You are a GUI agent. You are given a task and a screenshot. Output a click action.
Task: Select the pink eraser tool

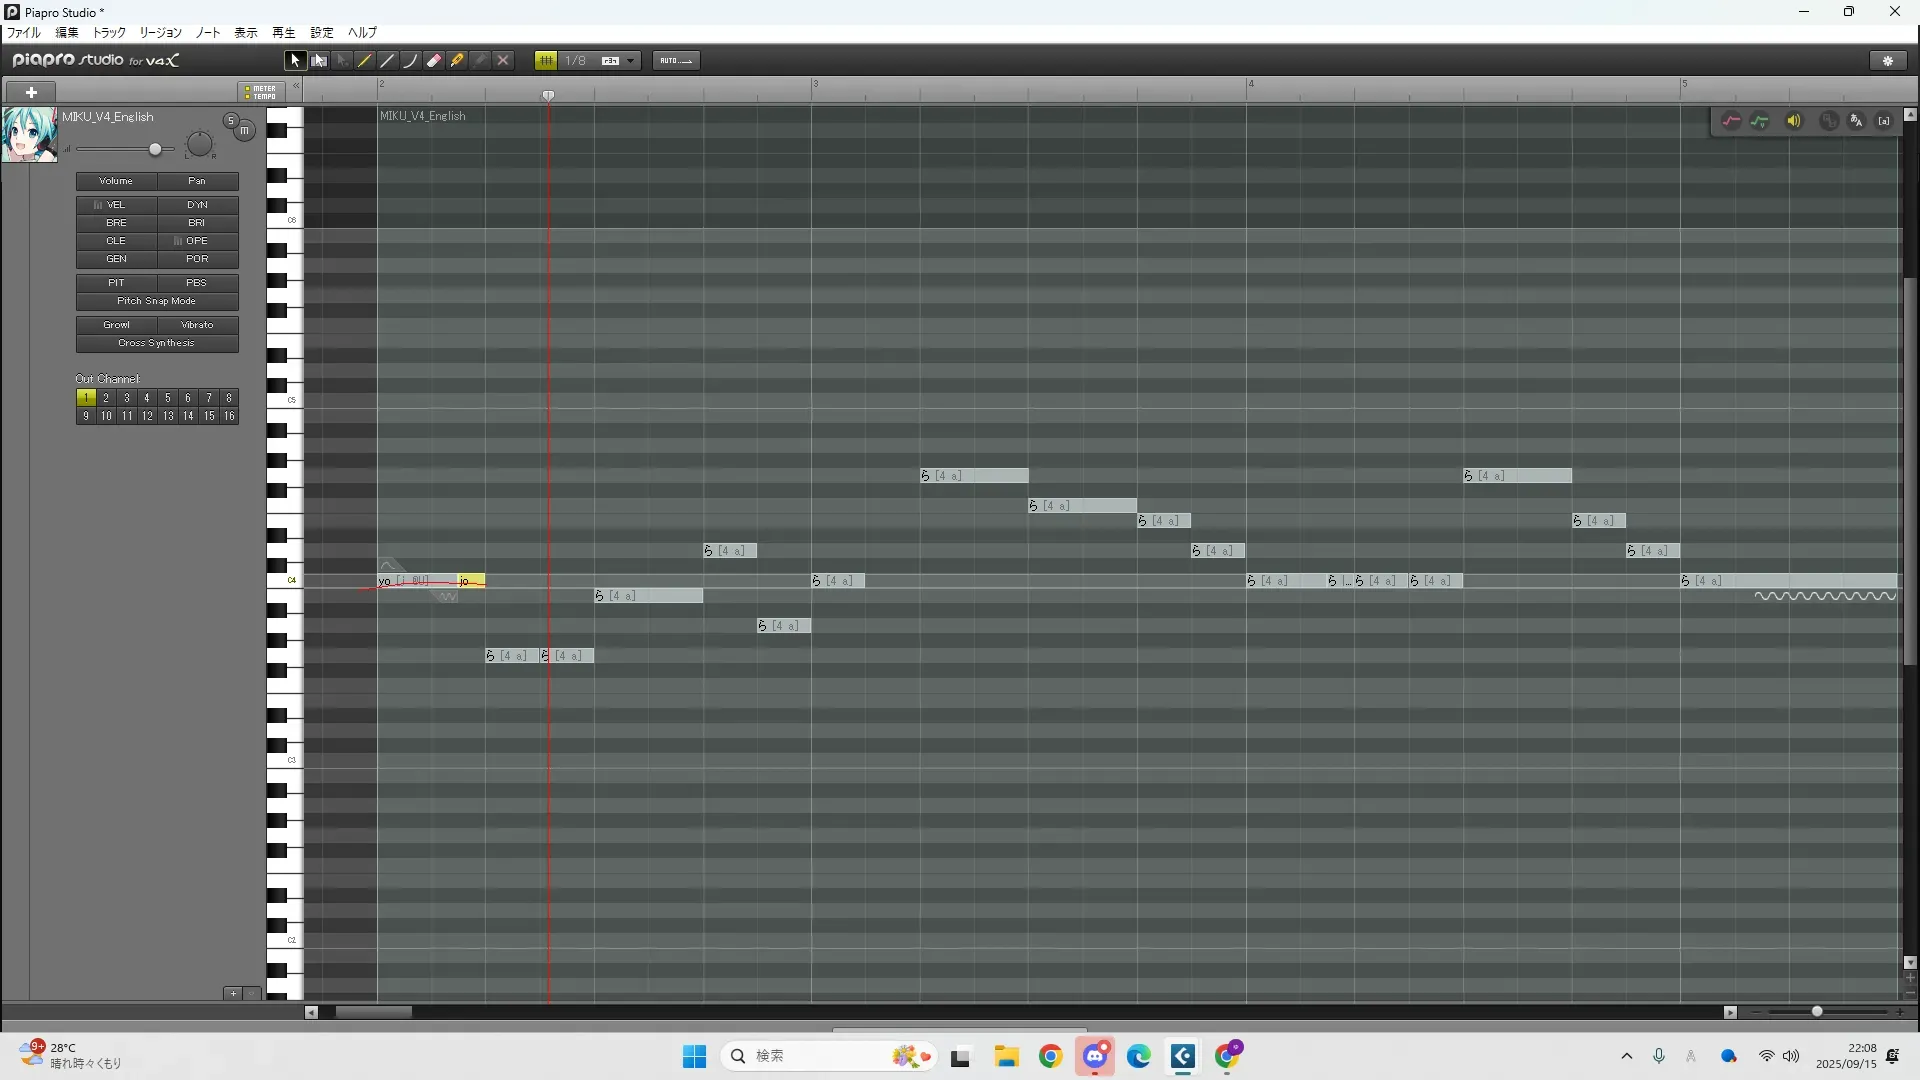pos(434,61)
